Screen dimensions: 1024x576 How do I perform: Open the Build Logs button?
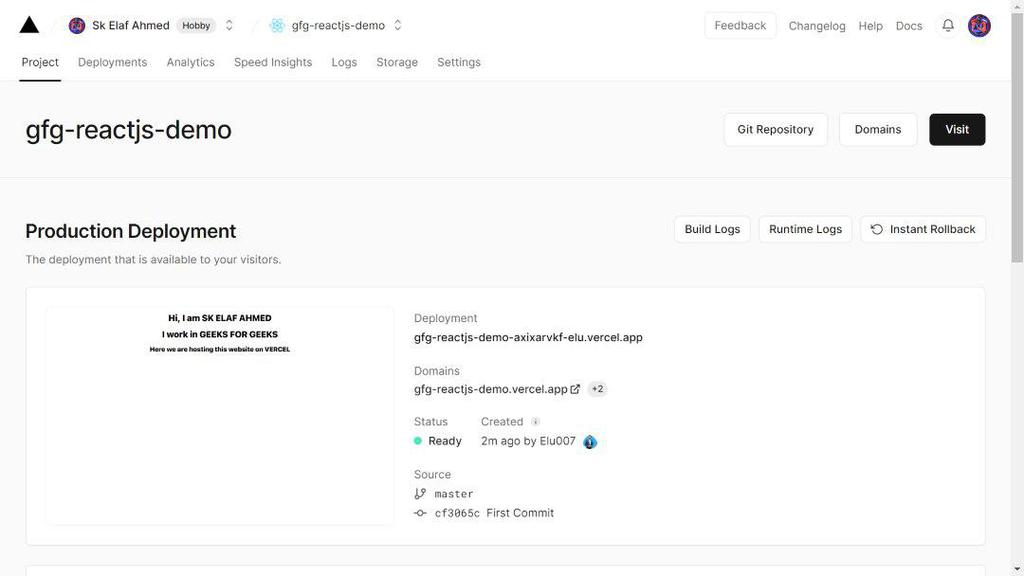(712, 229)
